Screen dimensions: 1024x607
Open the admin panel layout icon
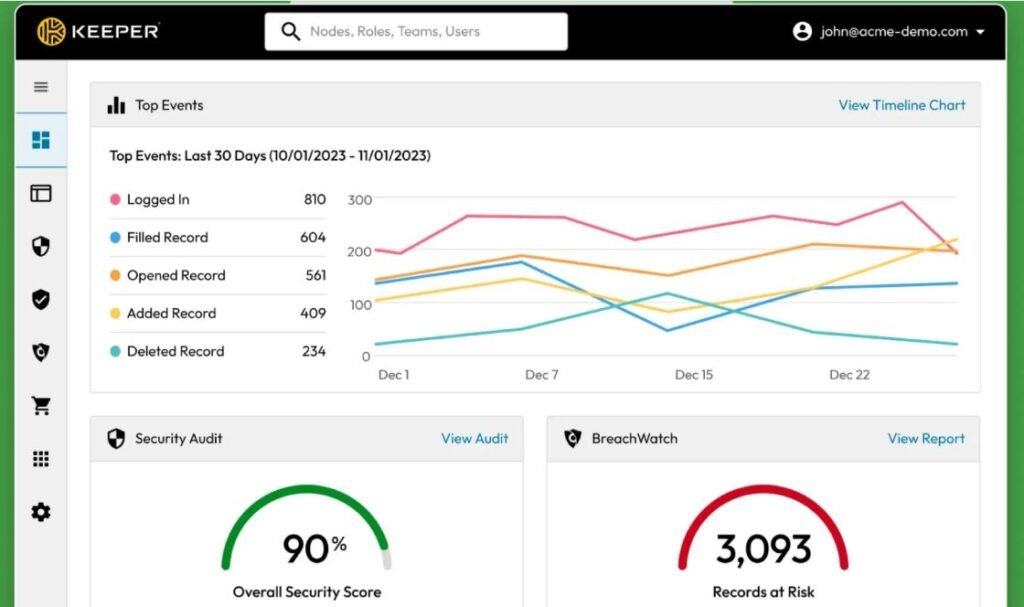tap(40, 193)
